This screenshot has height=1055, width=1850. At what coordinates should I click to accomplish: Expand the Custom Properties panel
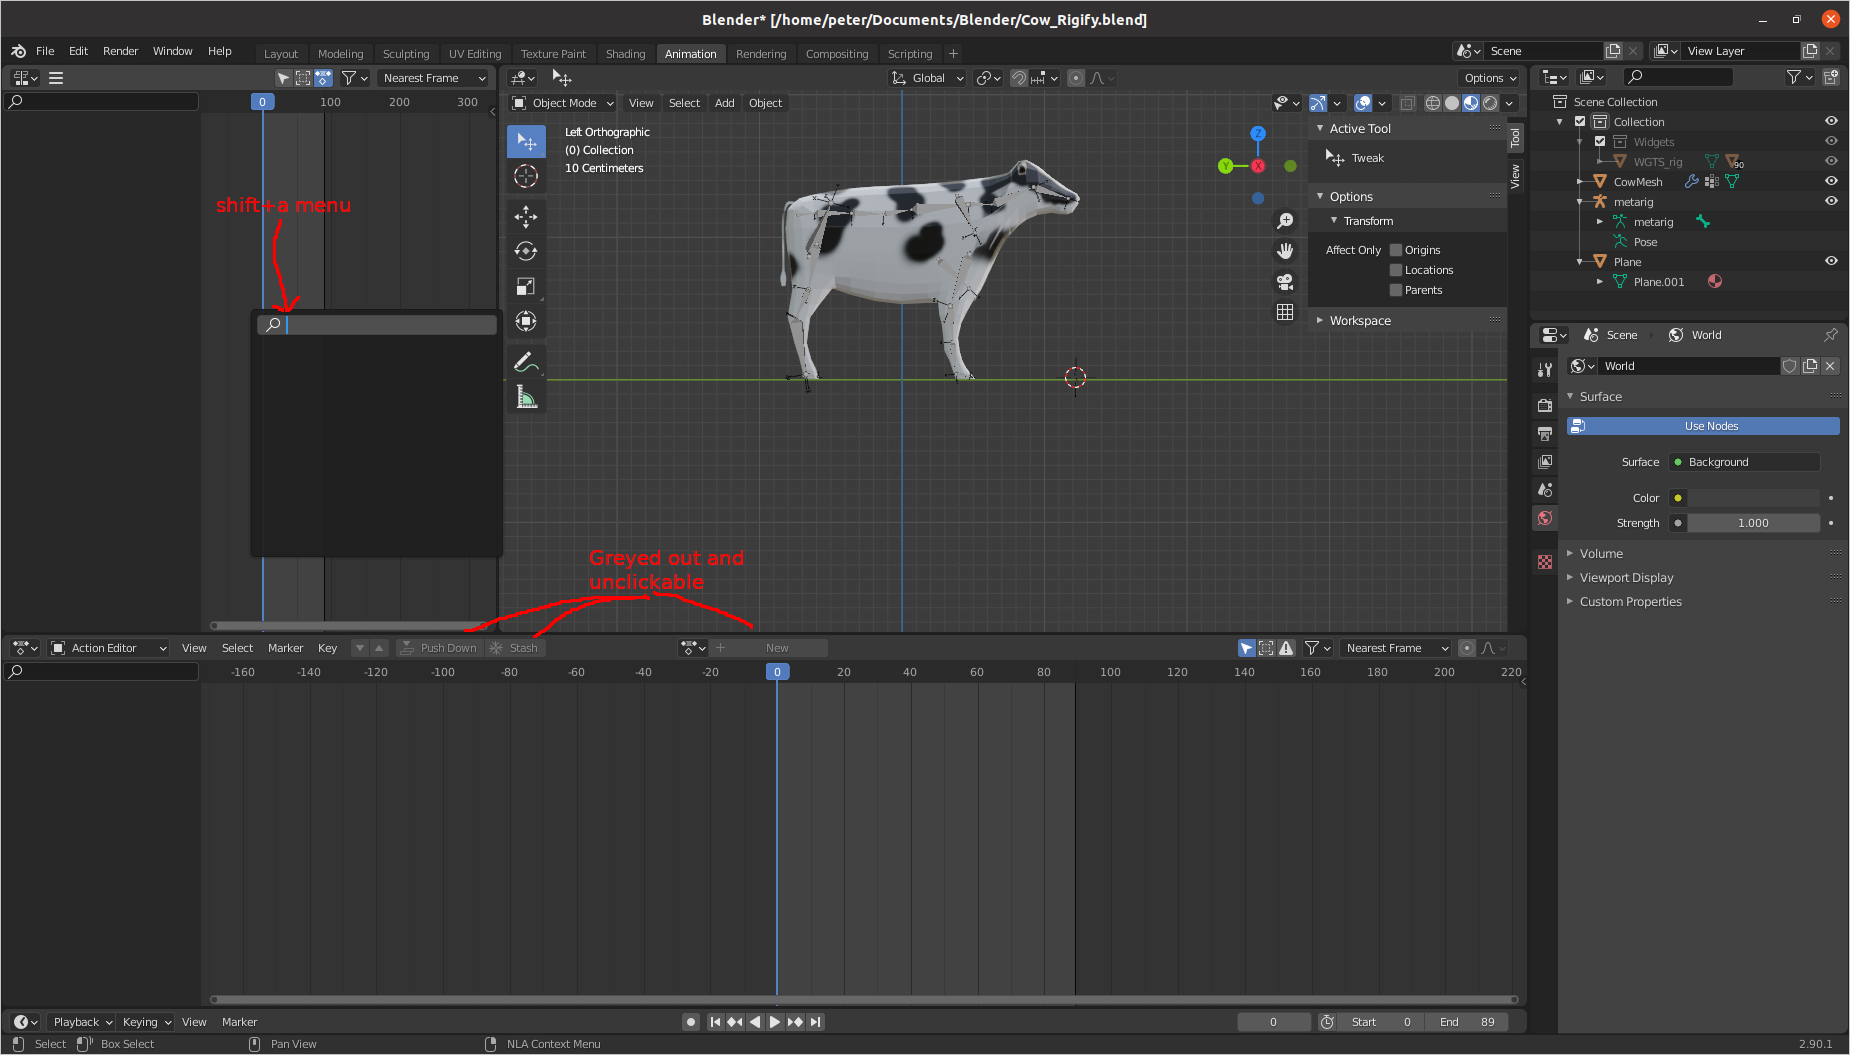click(1630, 602)
